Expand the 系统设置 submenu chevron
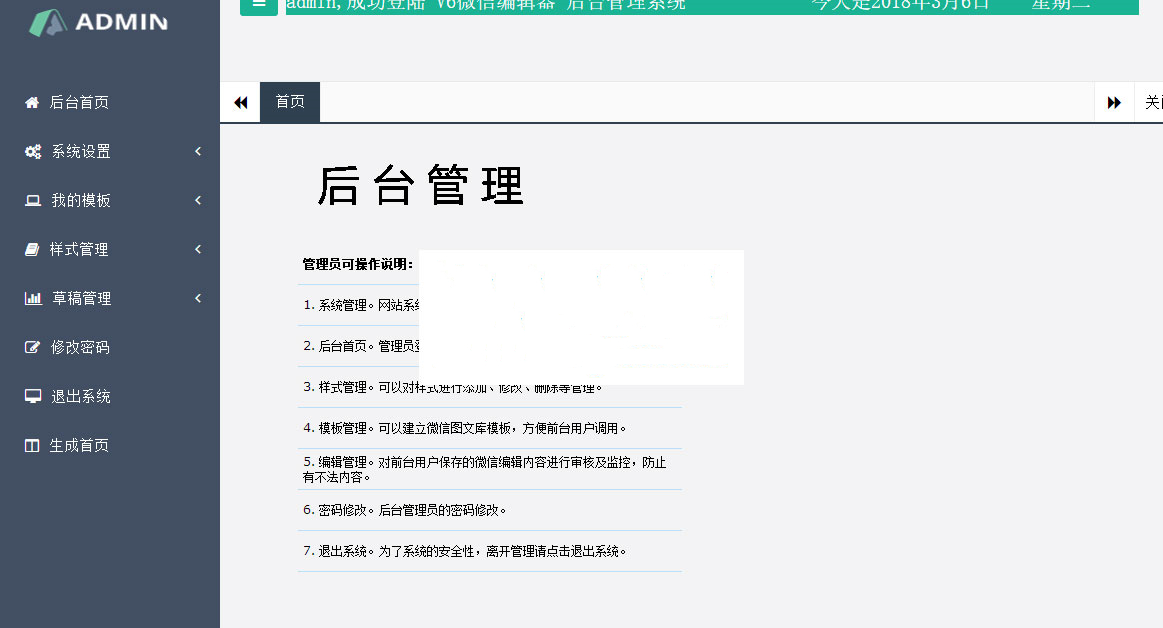Screen dimensions: 1163x628 point(198,151)
